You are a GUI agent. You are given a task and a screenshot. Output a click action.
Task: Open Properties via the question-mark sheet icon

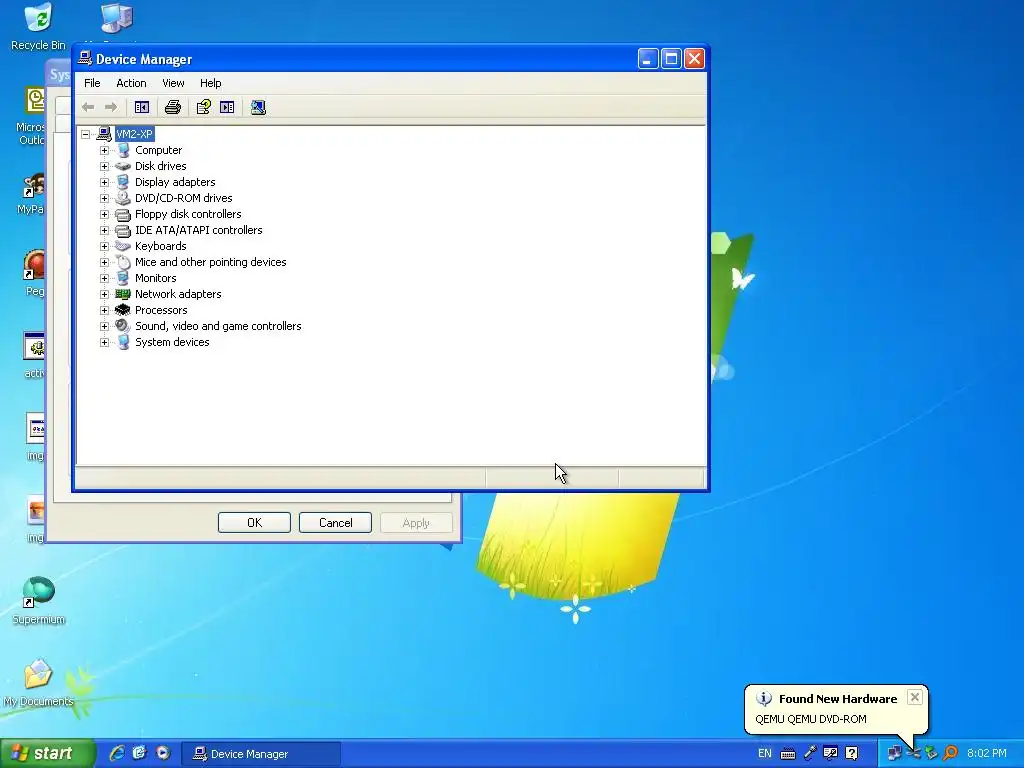click(204, 107)
